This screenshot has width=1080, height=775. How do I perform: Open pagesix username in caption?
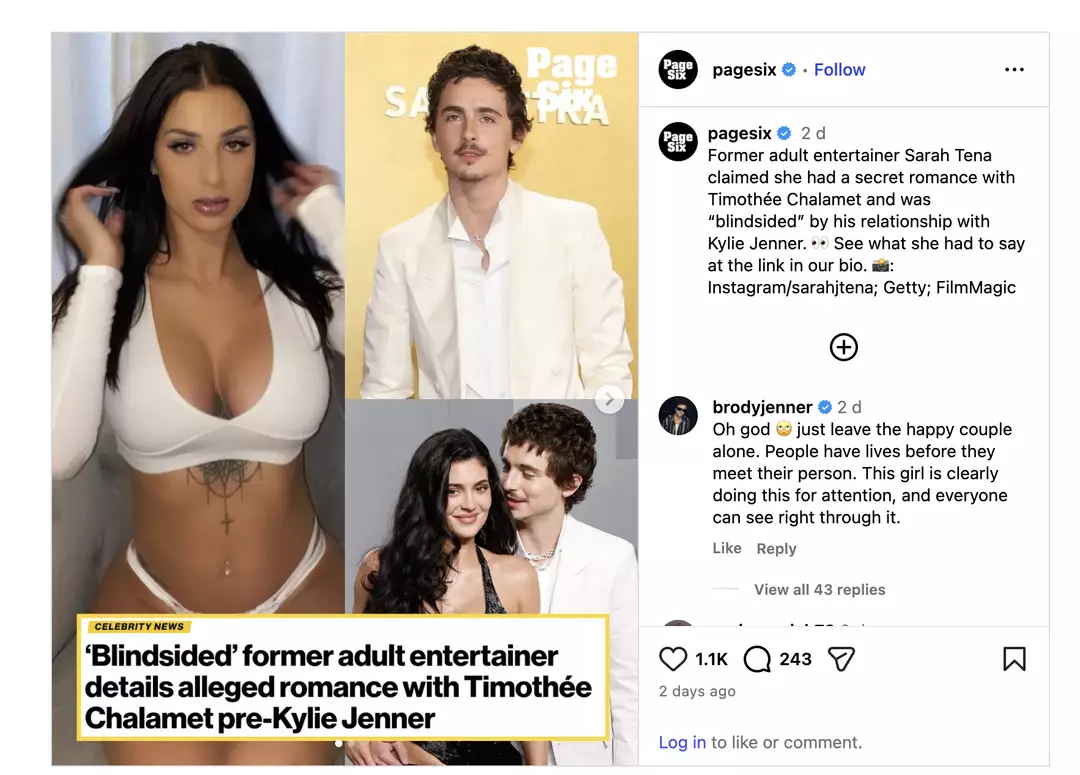click(740, 133)
